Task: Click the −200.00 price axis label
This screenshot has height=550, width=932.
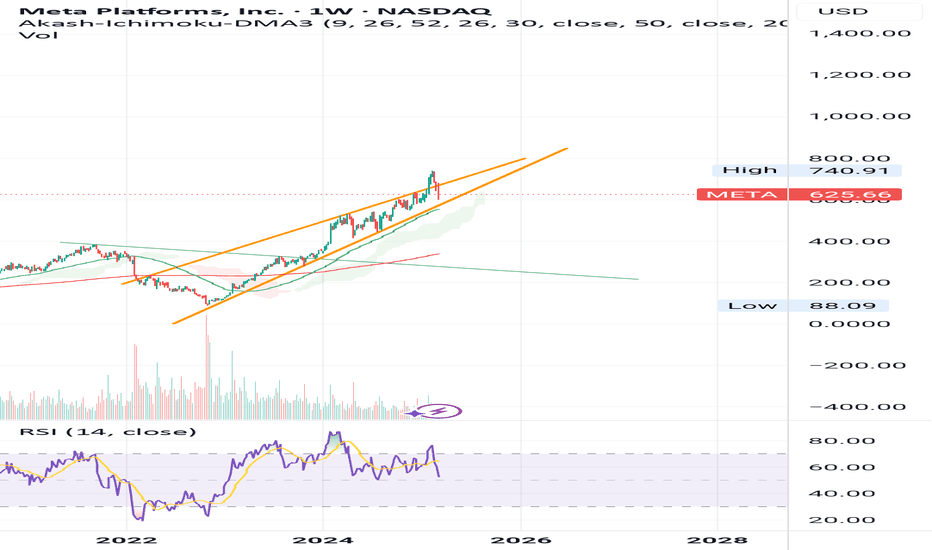Action: 858,365
